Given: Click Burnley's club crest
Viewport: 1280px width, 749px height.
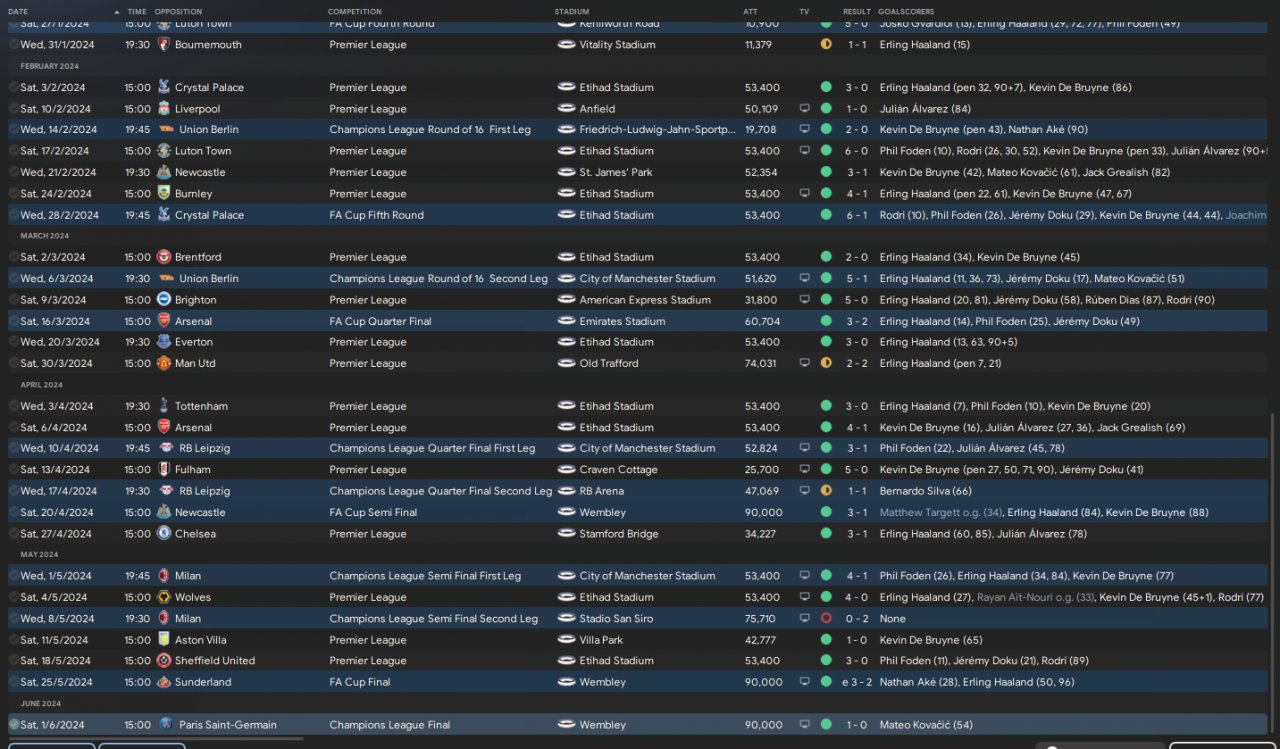Looking at the screenshot, I should point(164,194).
